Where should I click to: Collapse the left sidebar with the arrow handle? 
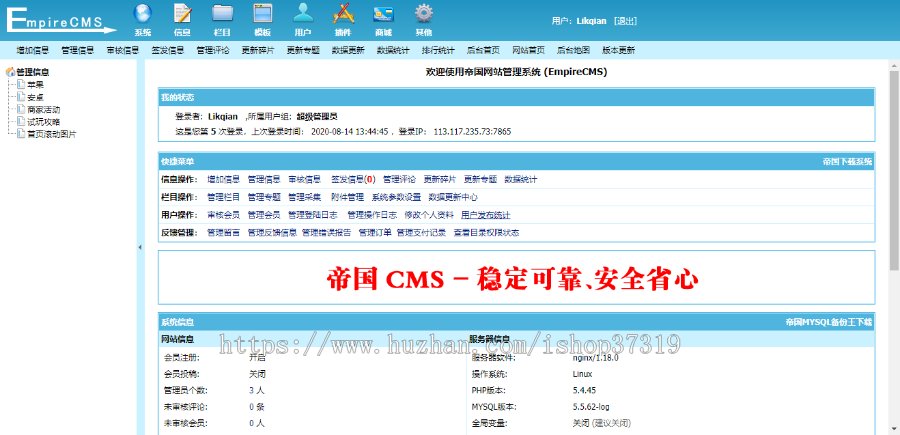point(140,247)
